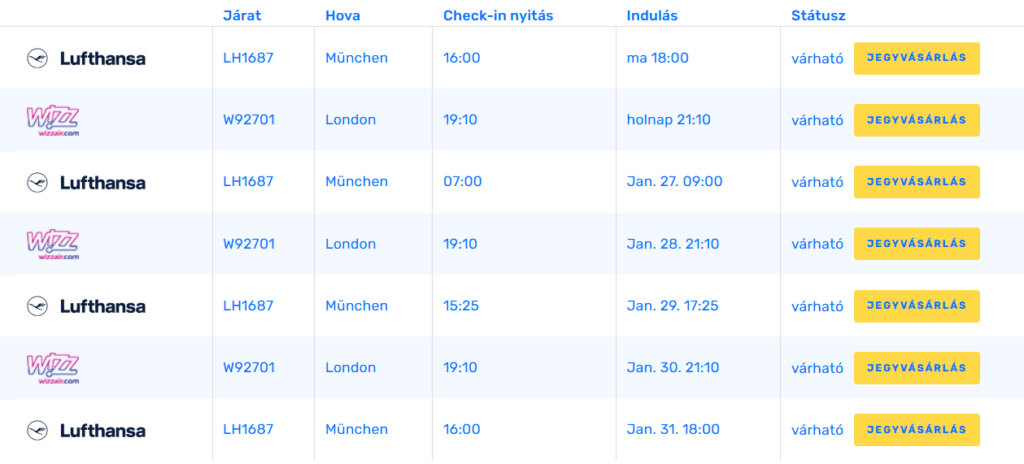Click the Lufthansa logo in the Jan. 31. row
Screen dimensions: 1024x464
[x=86, y=431]
